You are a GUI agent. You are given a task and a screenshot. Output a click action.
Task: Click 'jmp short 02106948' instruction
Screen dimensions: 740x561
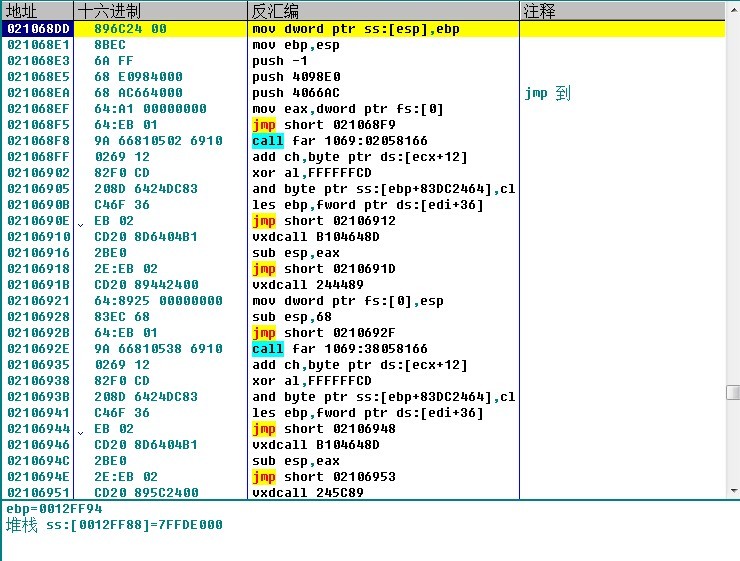(x=324, y=429)
